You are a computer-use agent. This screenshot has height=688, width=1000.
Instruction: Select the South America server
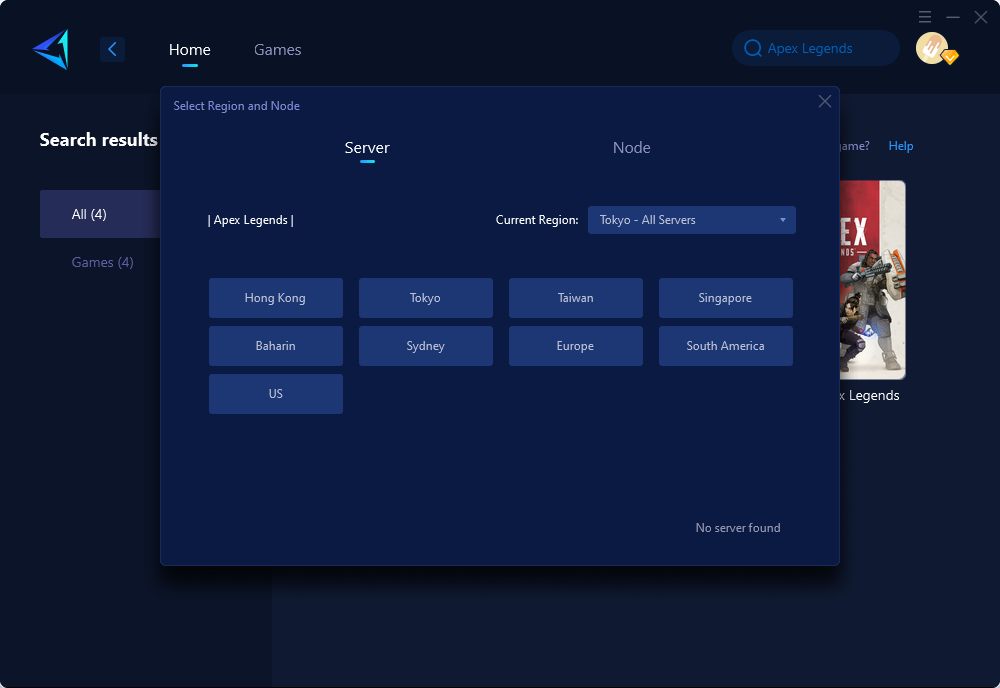pyautogui.click(x=725, y=346)
